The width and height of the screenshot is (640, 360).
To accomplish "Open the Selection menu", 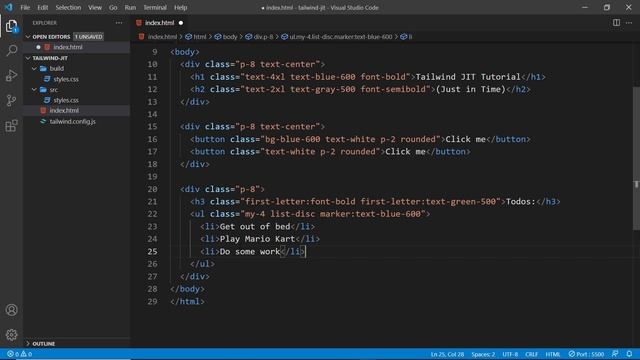I will (x=68, y=7).
